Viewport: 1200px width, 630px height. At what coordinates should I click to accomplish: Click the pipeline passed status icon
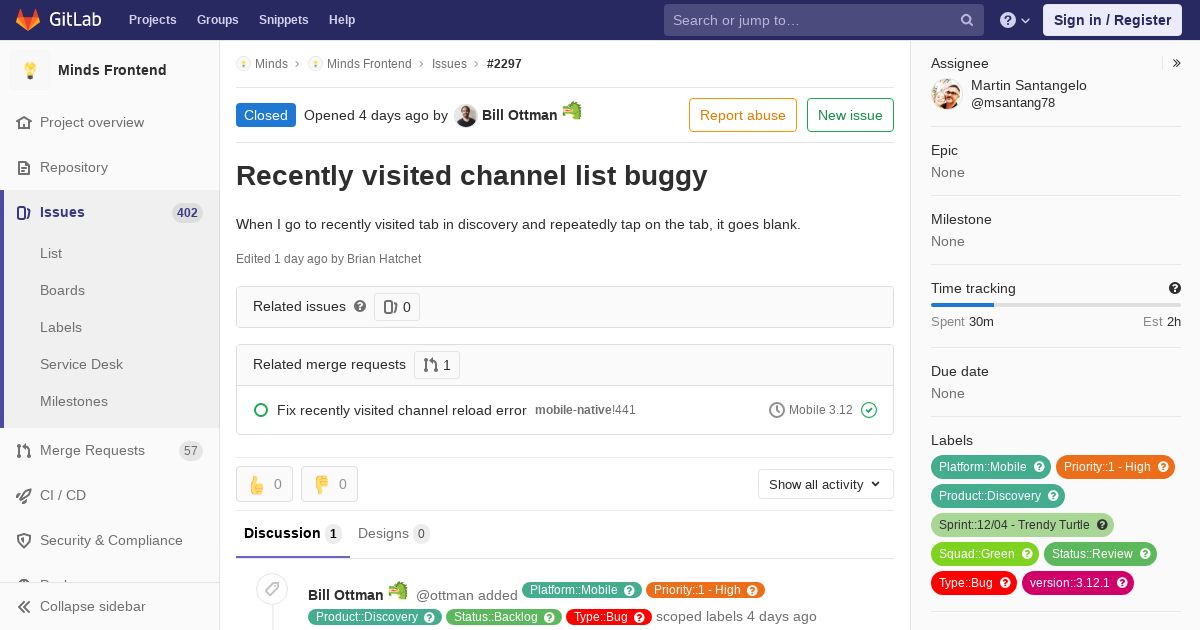coord(869,410)
